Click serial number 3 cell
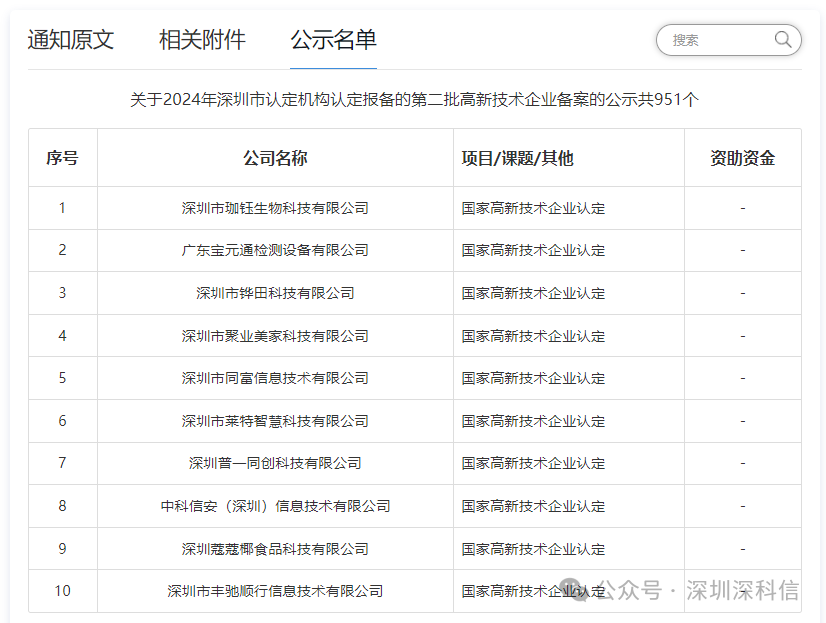826x623 pixels. [x=63, y=293]
